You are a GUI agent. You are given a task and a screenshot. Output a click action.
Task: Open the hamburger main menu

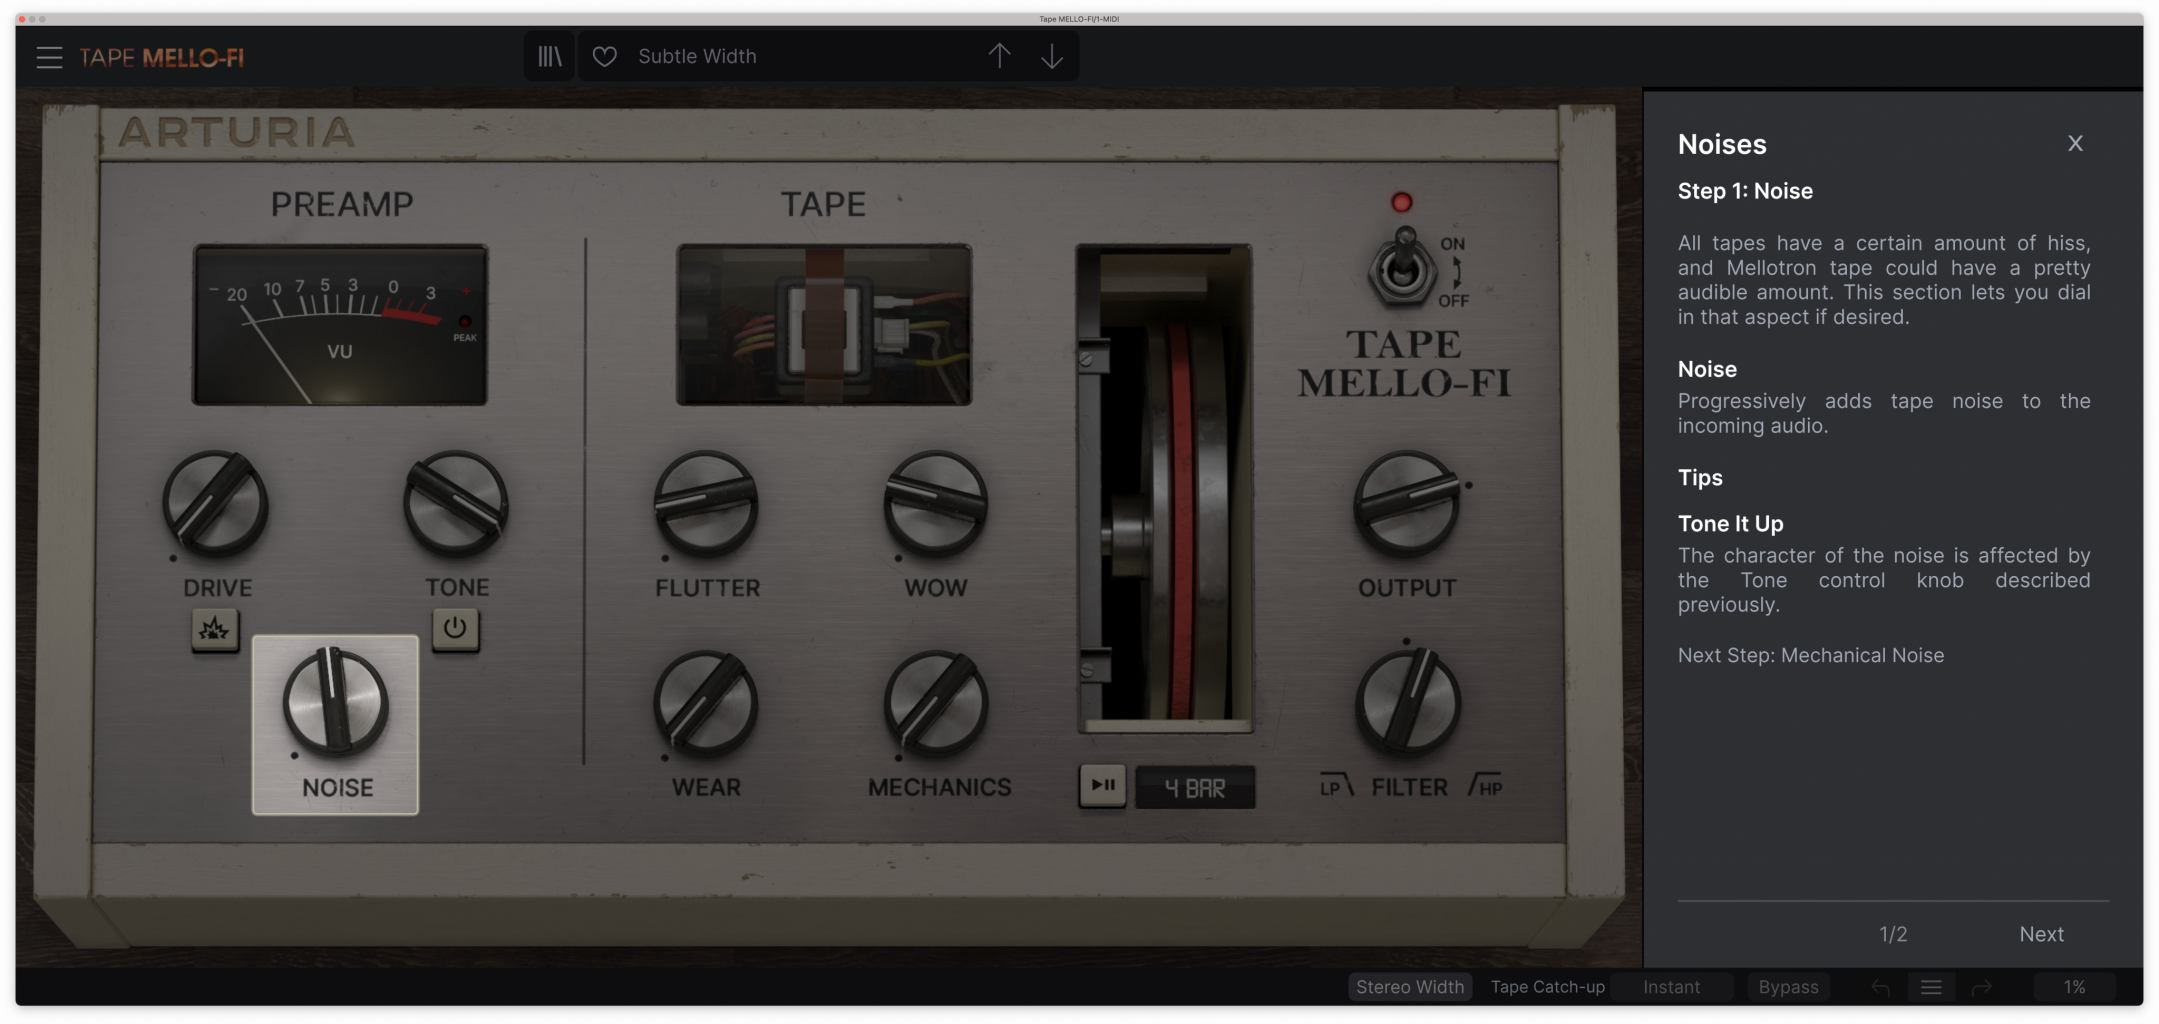(x=49, y=57)
